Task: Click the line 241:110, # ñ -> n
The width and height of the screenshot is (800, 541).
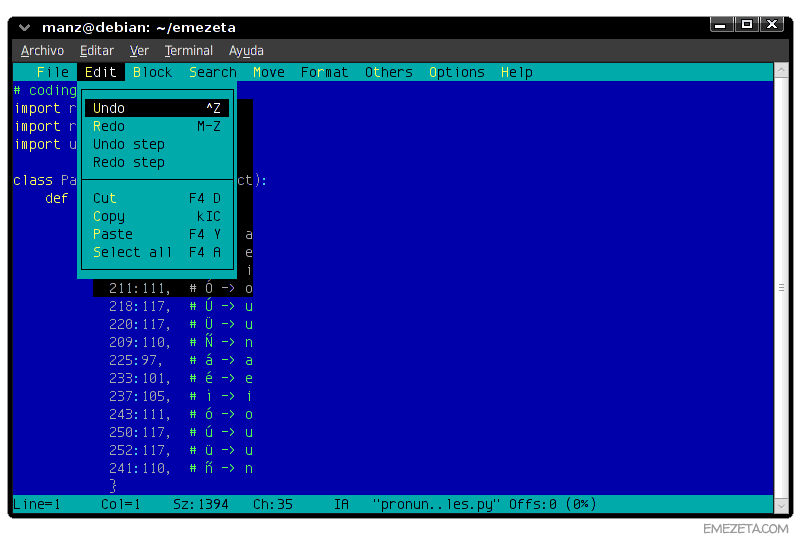Action: 181,468
